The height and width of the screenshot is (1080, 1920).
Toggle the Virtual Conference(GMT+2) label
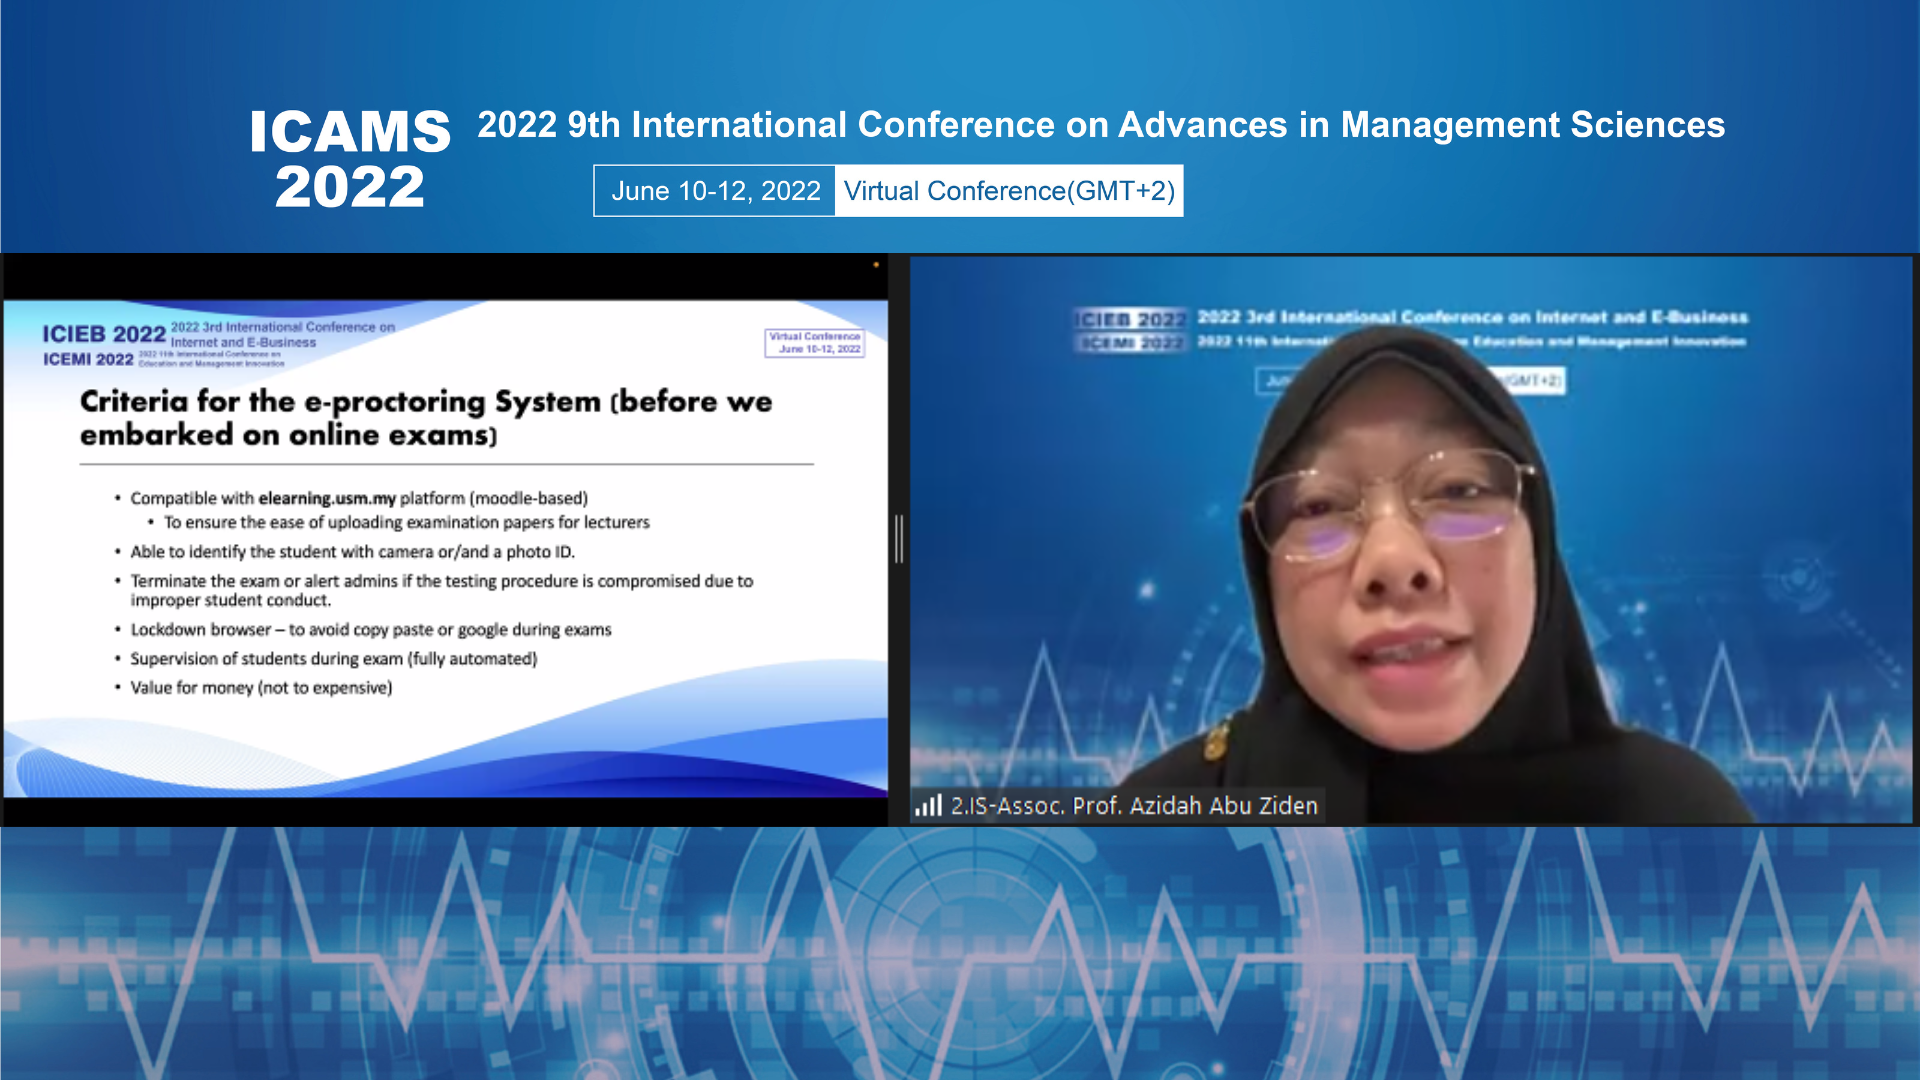point(1008,190)
